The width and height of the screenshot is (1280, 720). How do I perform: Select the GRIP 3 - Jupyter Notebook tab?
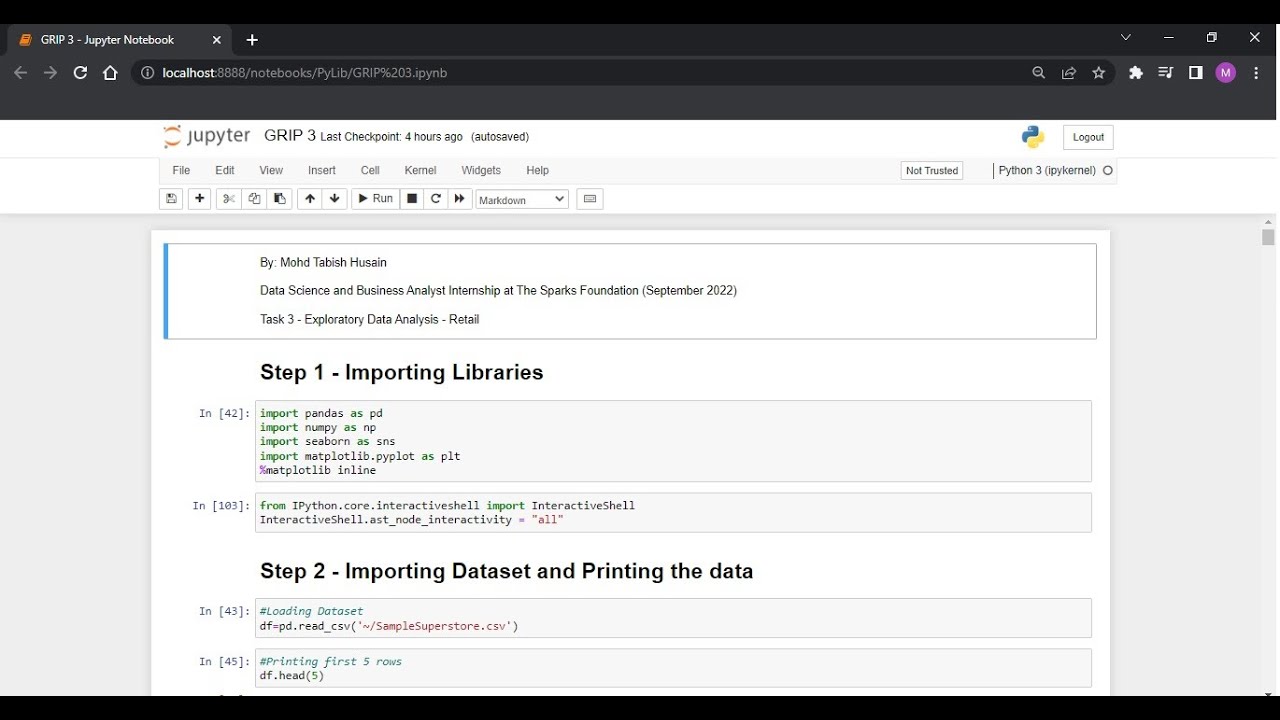pos(120,40)
